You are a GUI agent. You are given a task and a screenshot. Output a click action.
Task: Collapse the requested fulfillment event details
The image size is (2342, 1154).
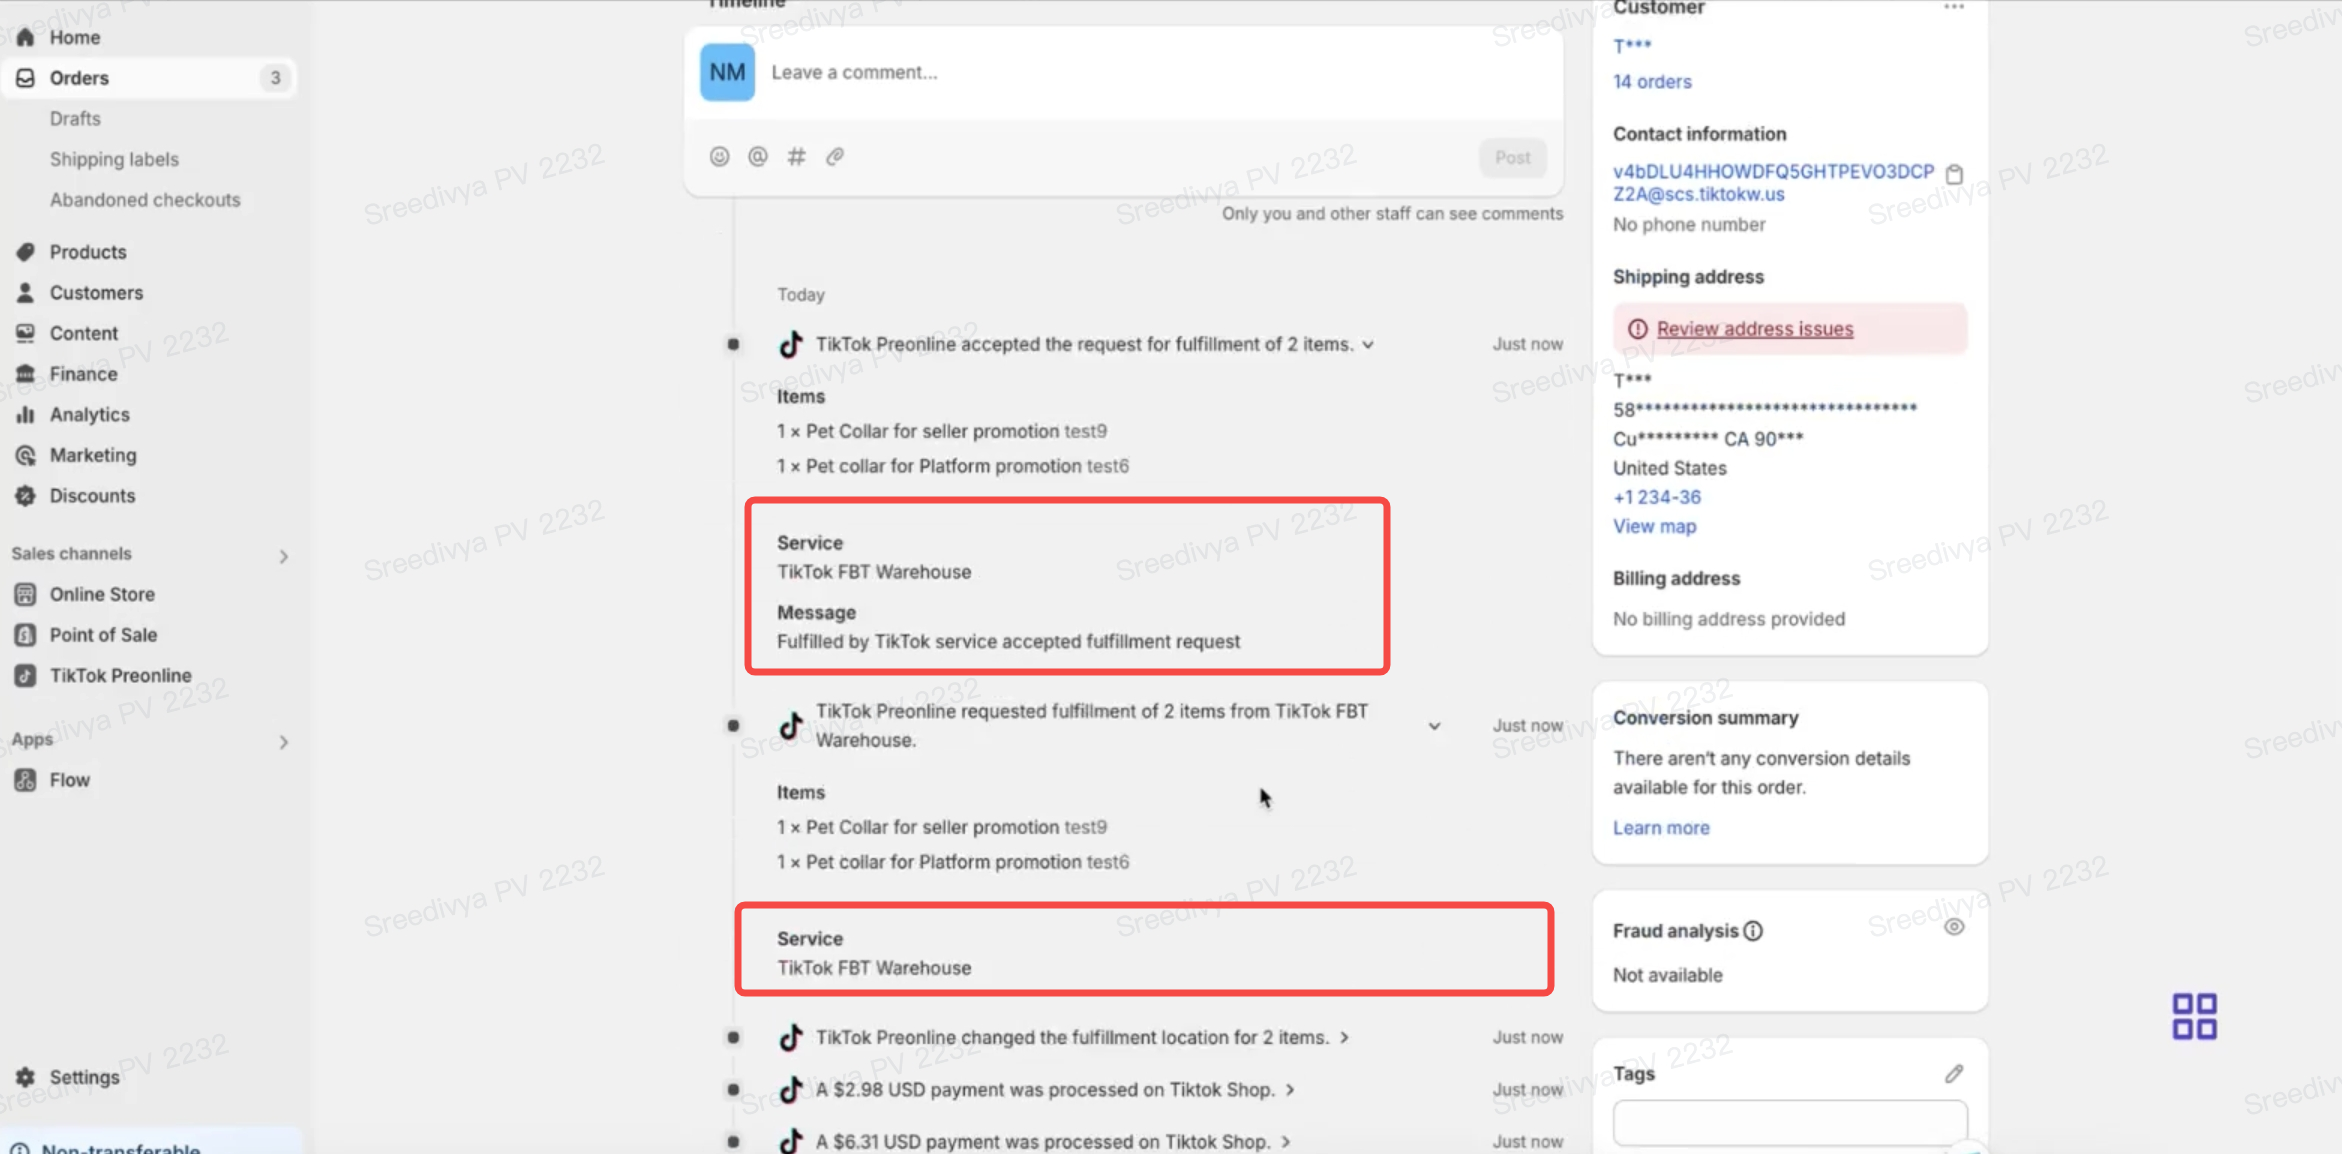[x=1434, y=726]
